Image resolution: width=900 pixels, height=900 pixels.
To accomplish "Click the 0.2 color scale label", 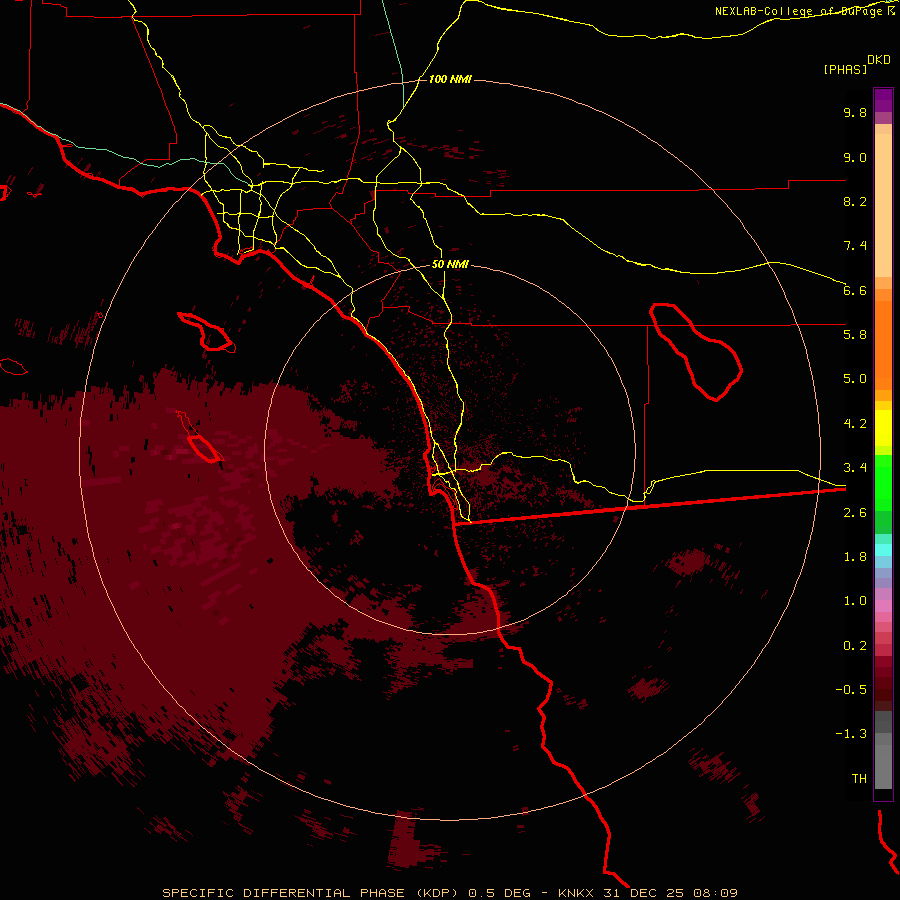I will [x=855, y=646].
